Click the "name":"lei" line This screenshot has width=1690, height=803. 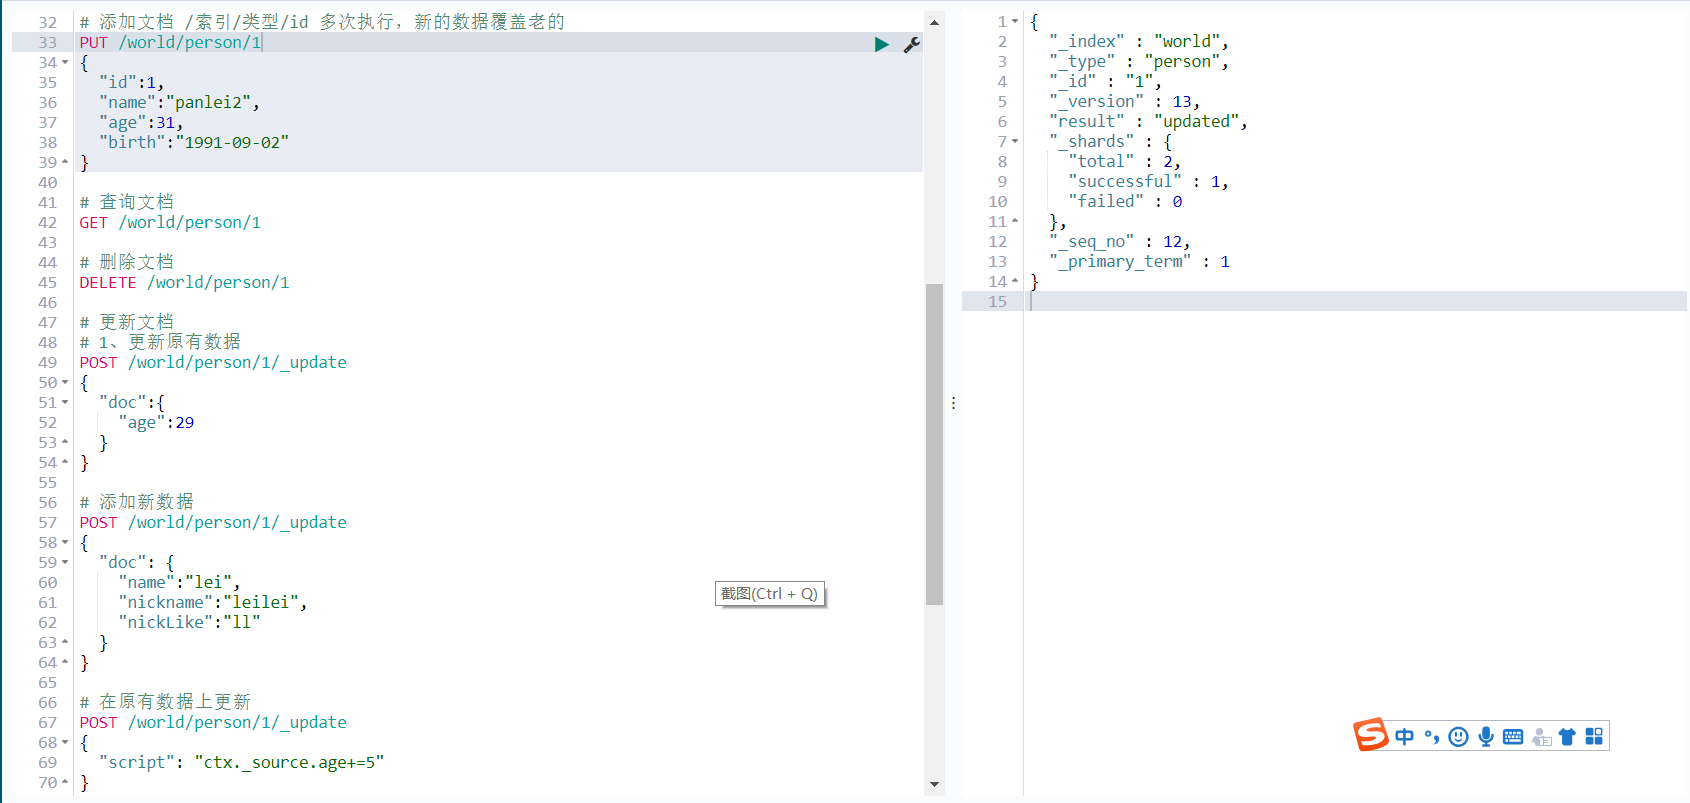coord(180,582)
